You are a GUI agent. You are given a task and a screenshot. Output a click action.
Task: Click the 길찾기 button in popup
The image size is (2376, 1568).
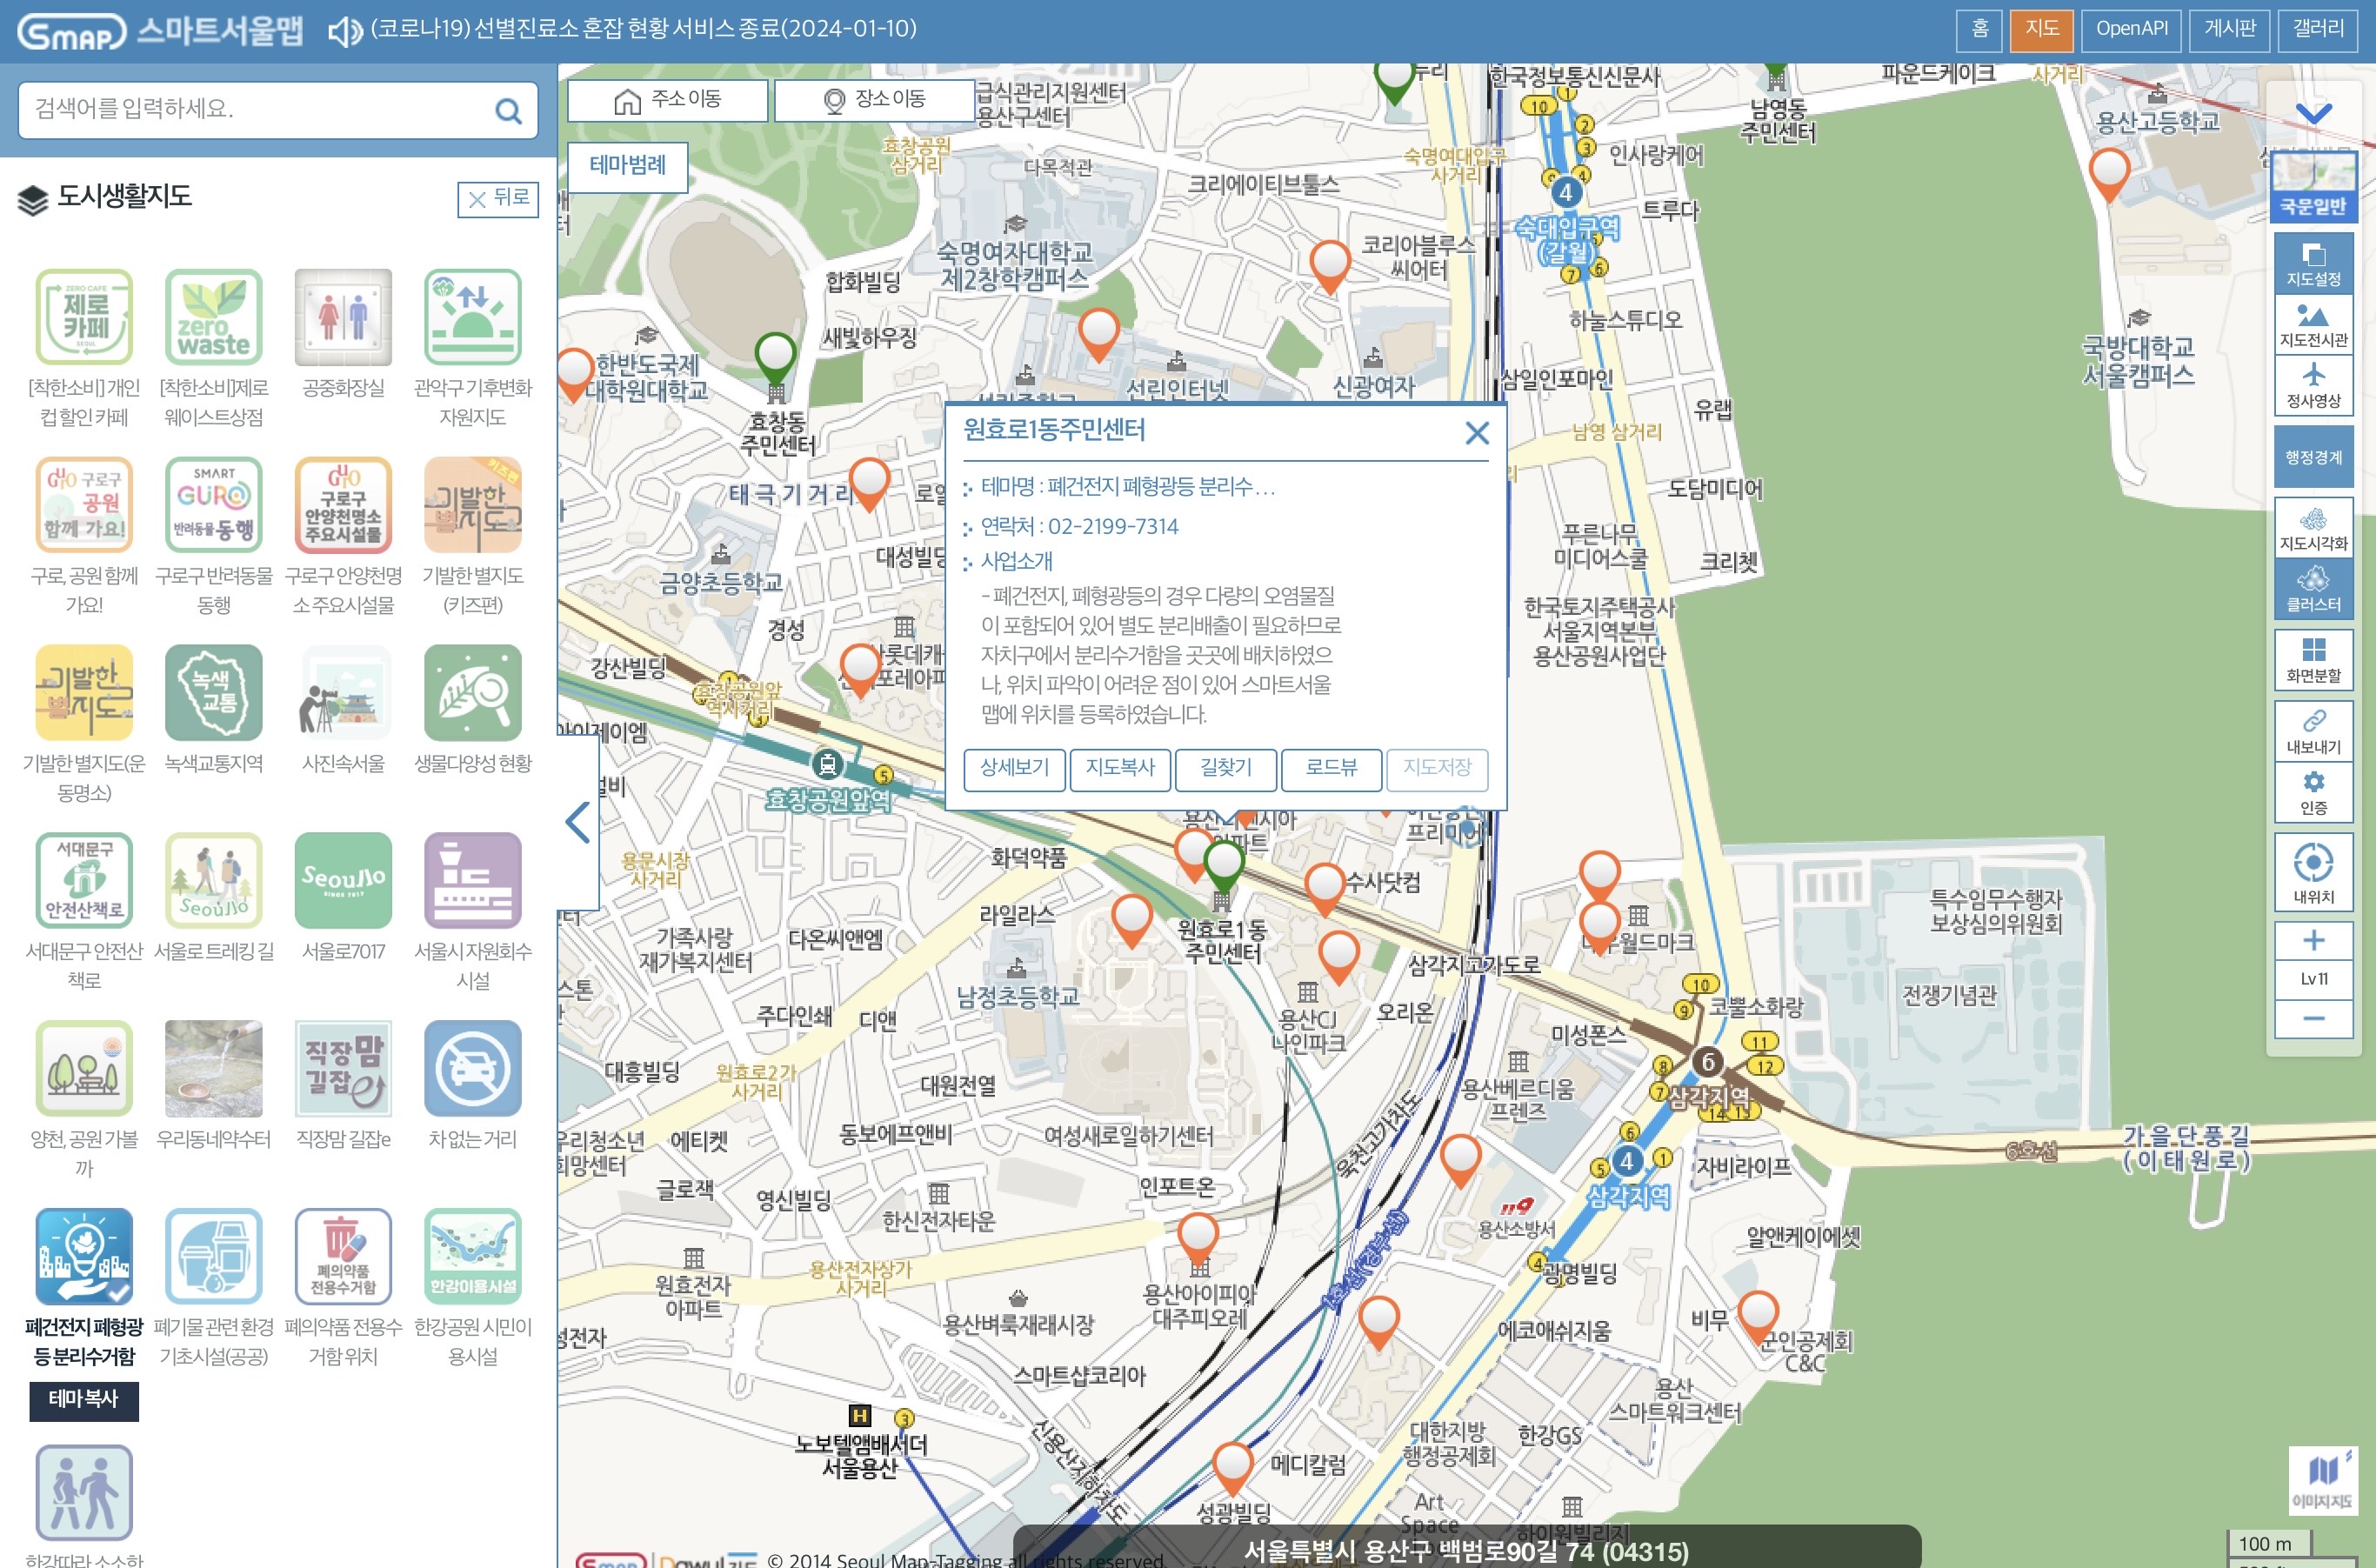click(1225, 768)
